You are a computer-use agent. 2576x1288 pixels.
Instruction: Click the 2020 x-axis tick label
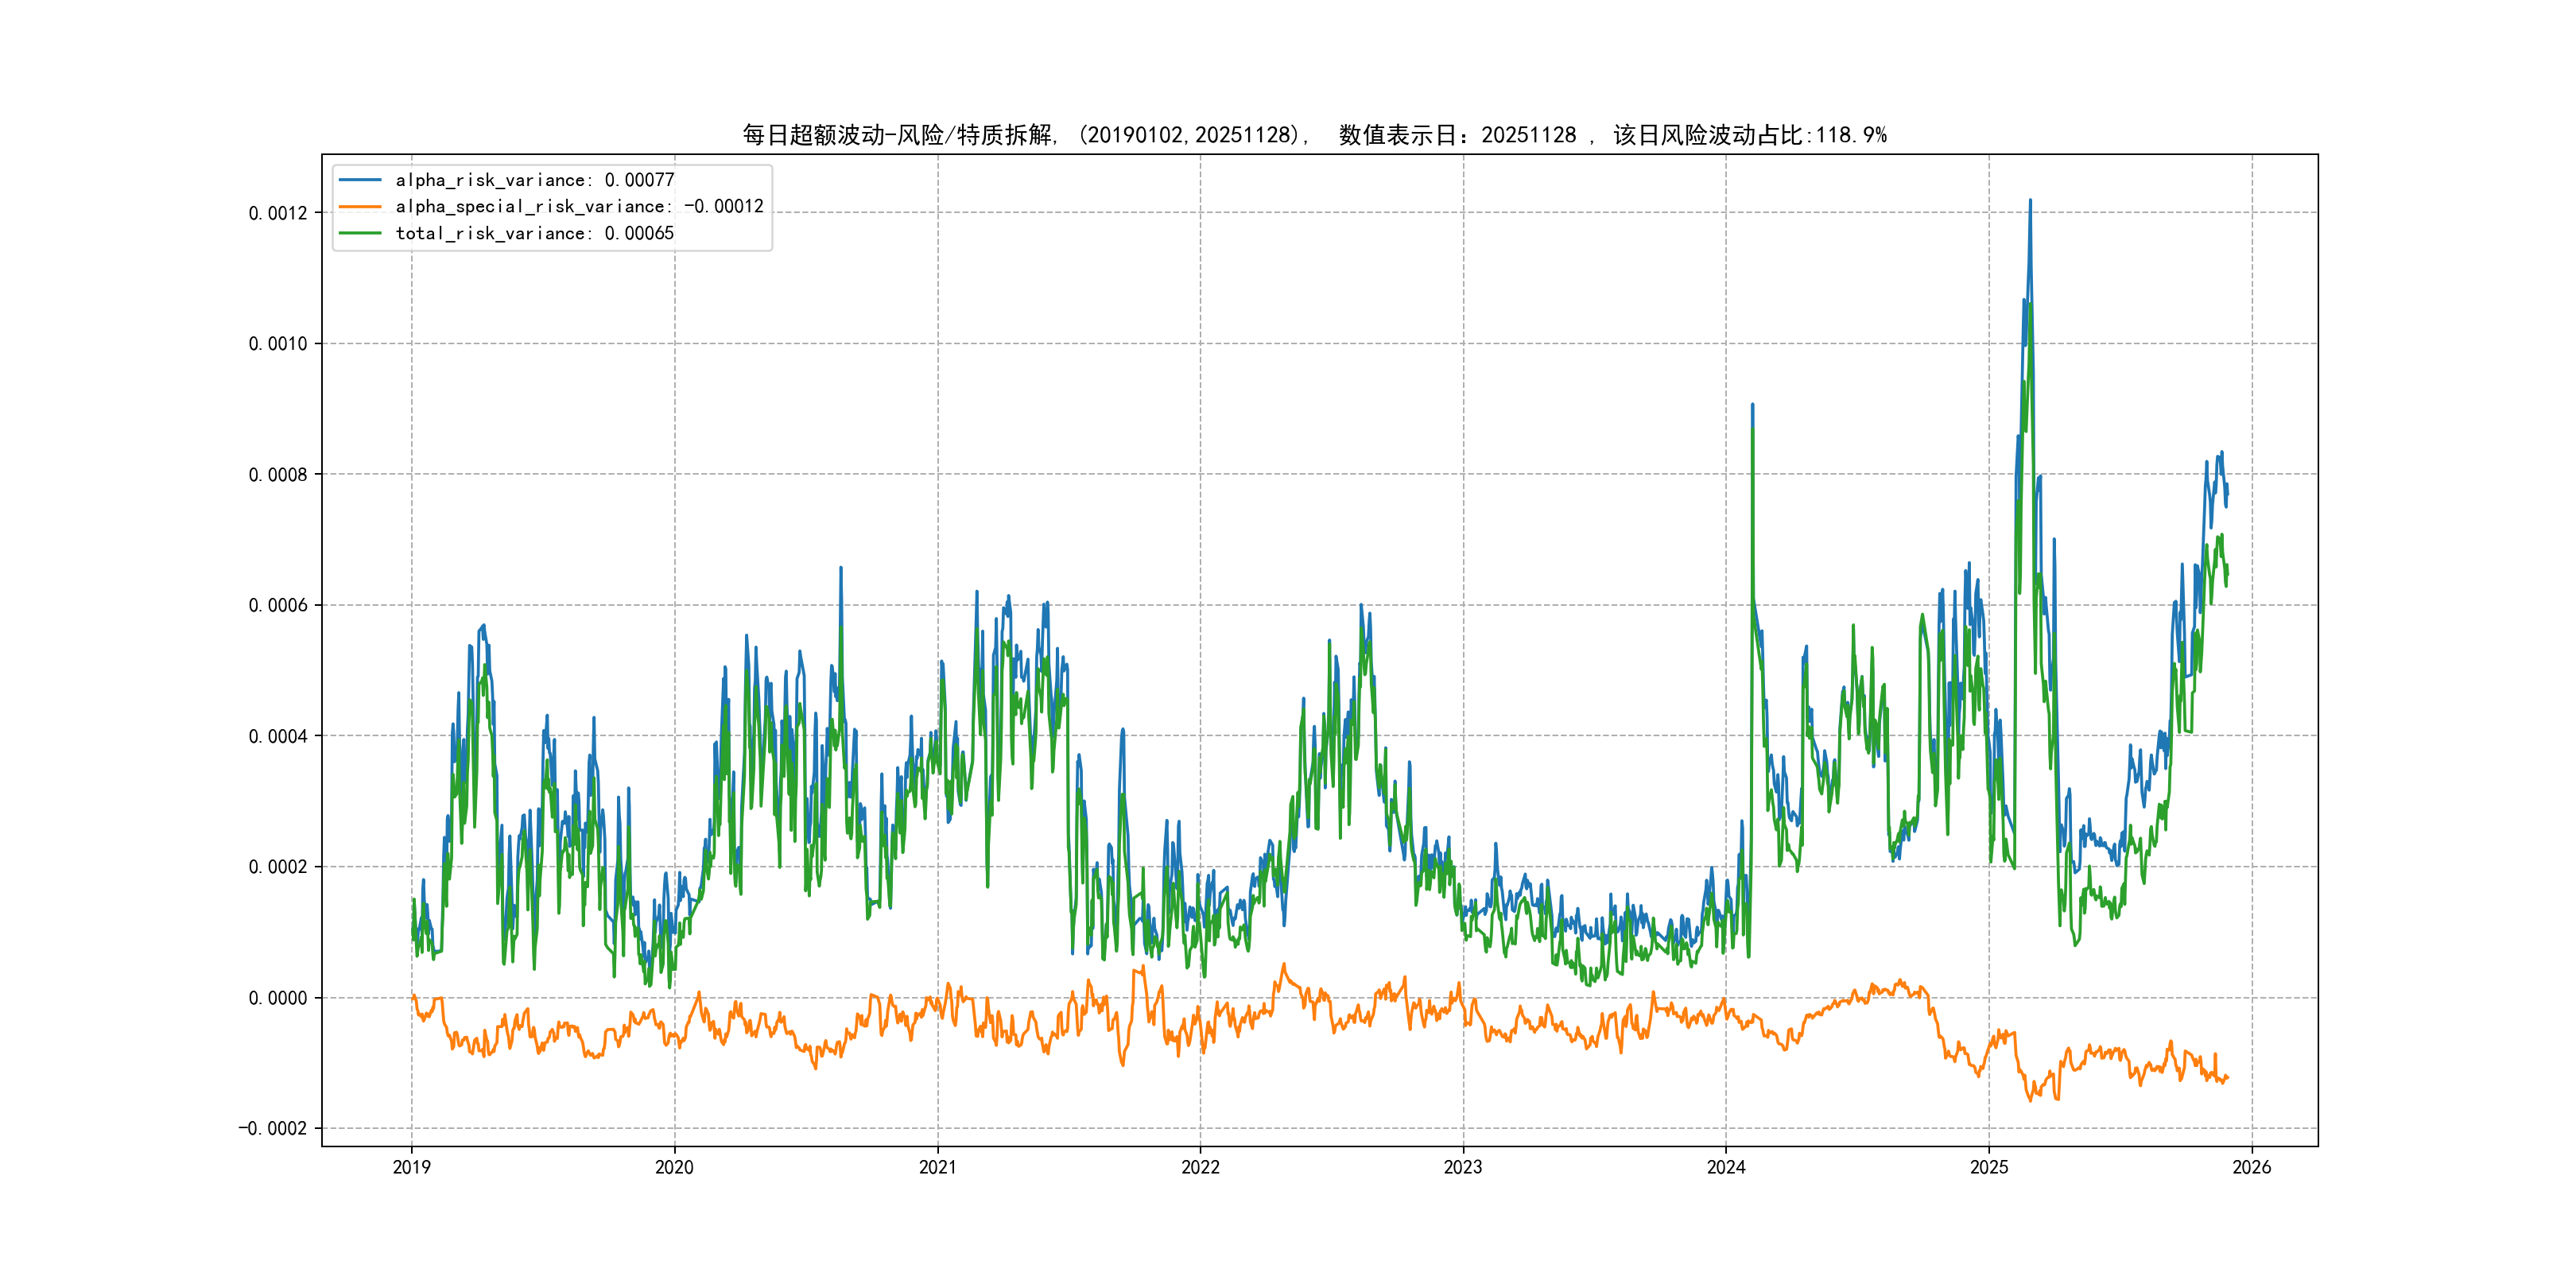tap(674, 1167)
